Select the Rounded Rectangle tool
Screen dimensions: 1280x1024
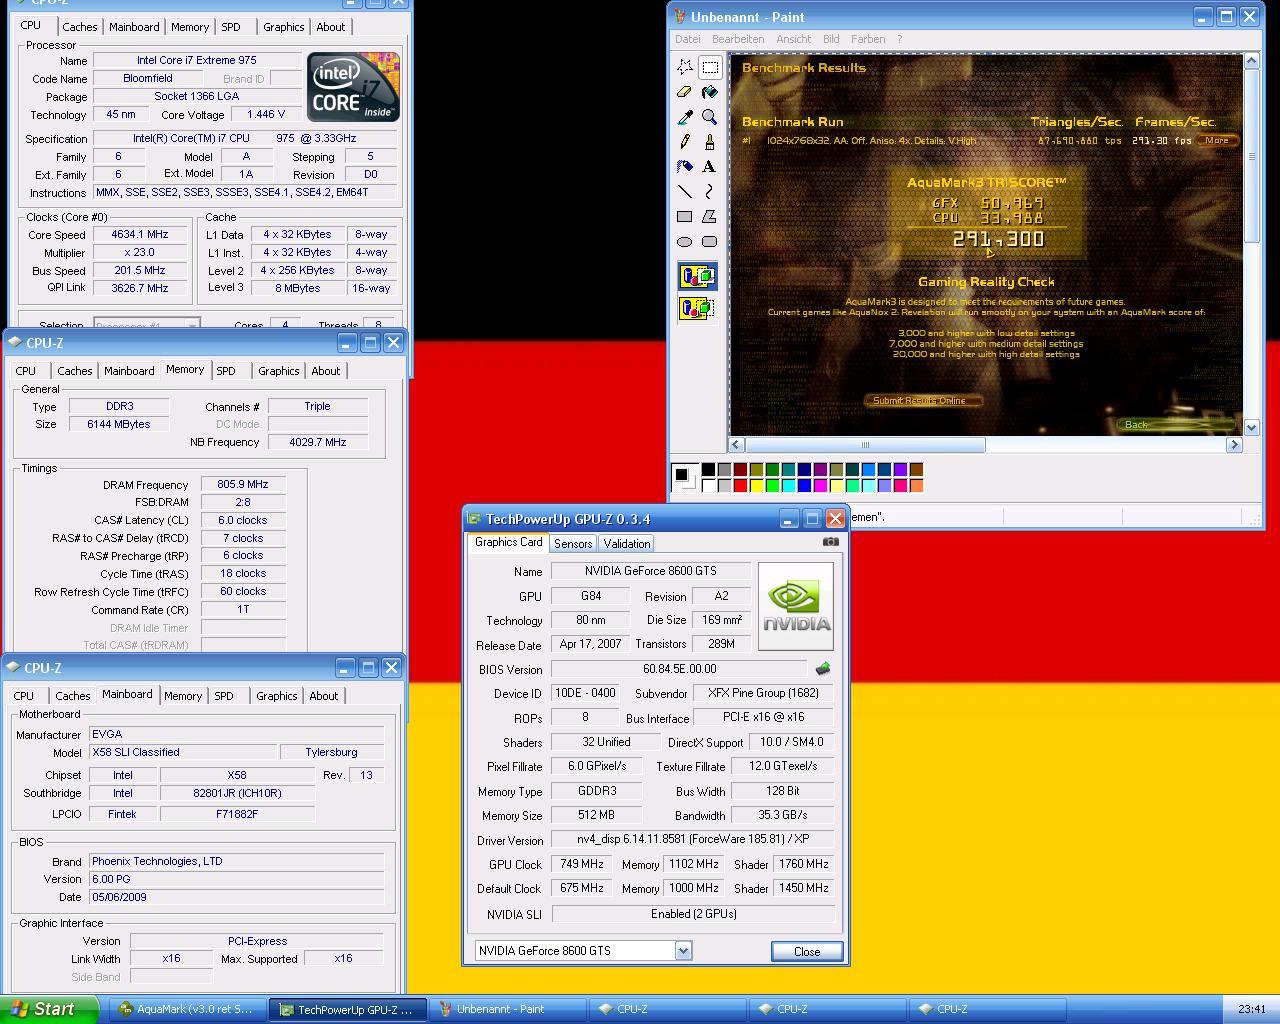710,241
